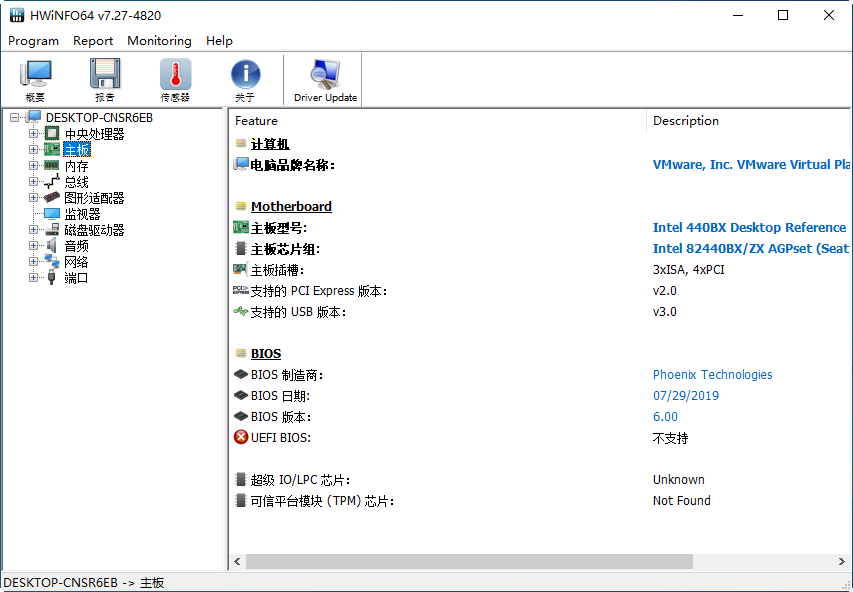This screenshot has height=592, width=853.
Task: Click the computer icon beside 电脑品牌名称
Action: pyautogui.click(x=241, y=164)
